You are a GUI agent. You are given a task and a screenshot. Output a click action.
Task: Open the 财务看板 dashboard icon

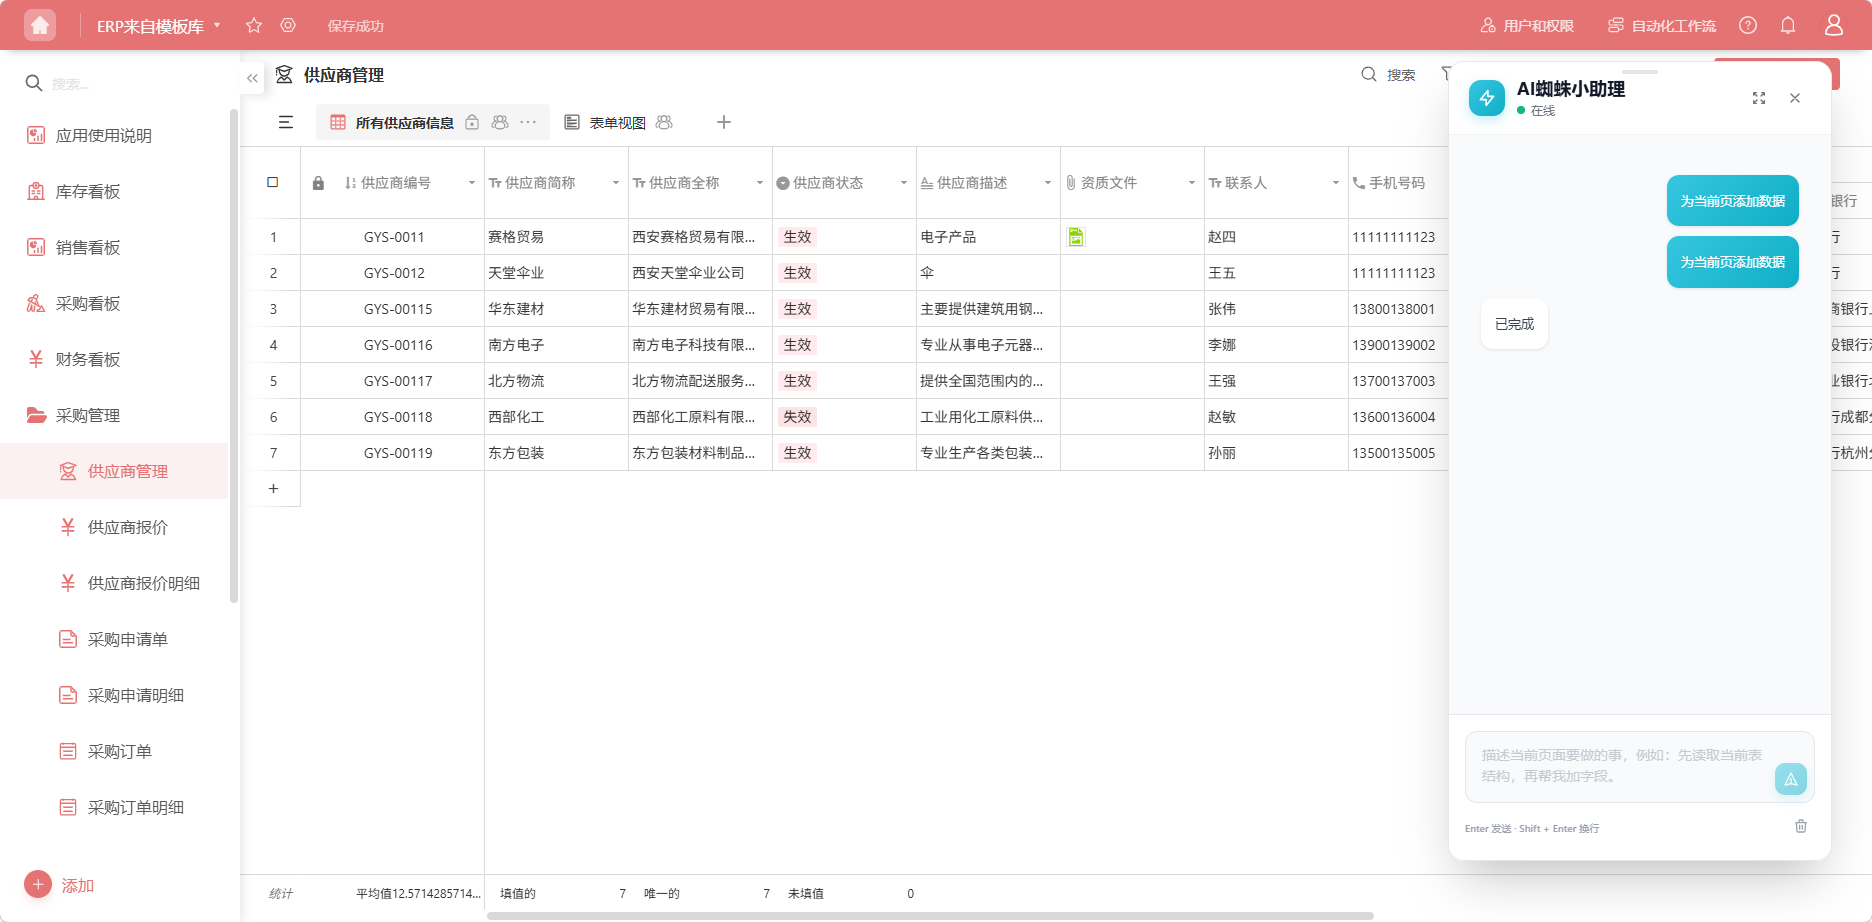tap(34, 358)
